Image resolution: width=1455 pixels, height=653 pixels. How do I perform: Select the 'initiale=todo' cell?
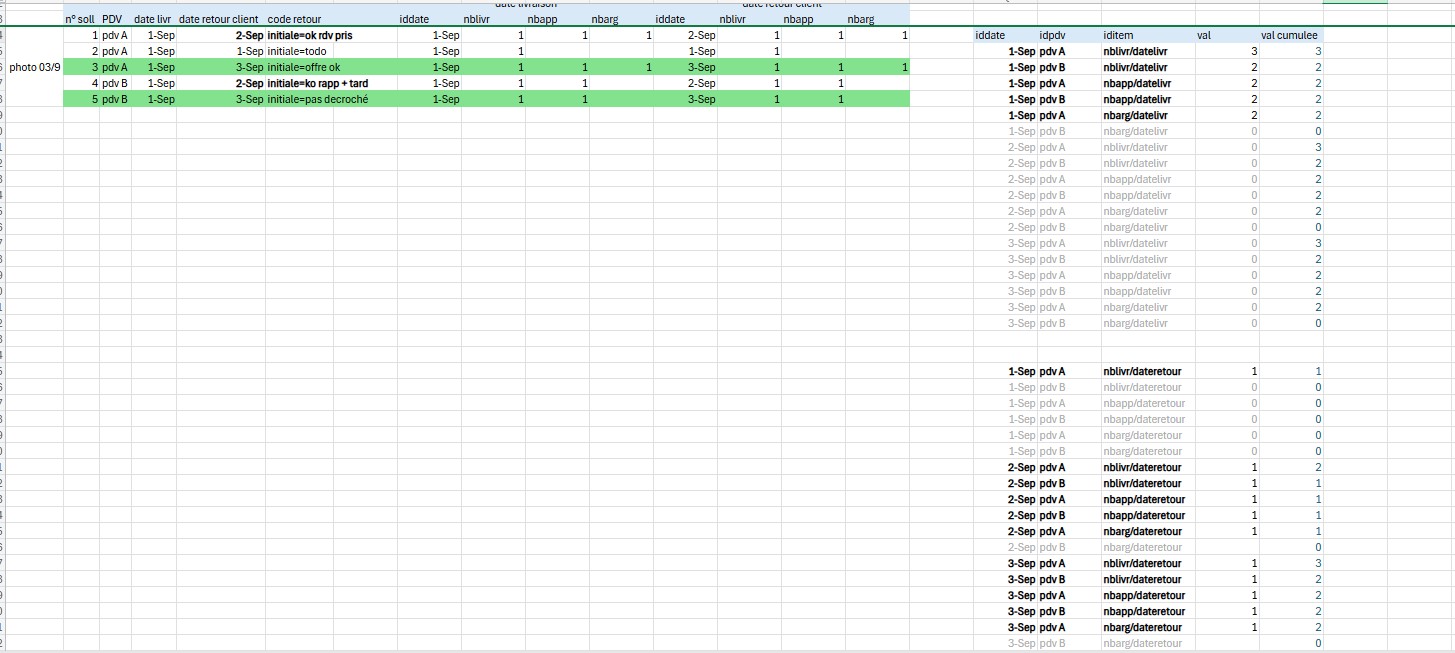[x=297, y=51]
